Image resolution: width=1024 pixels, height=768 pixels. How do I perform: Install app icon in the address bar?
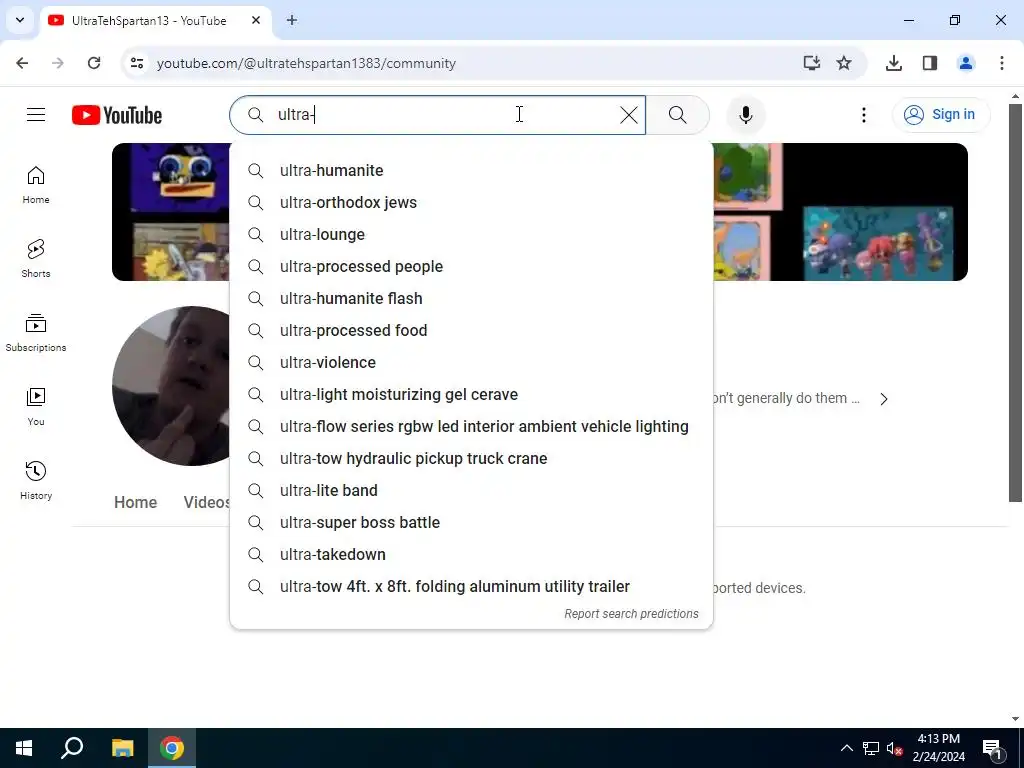(811, 63)
